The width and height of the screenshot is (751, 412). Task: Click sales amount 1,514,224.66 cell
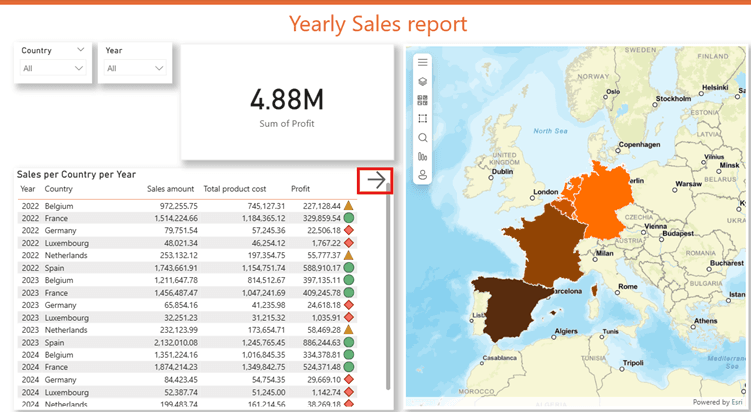[176, 218]
